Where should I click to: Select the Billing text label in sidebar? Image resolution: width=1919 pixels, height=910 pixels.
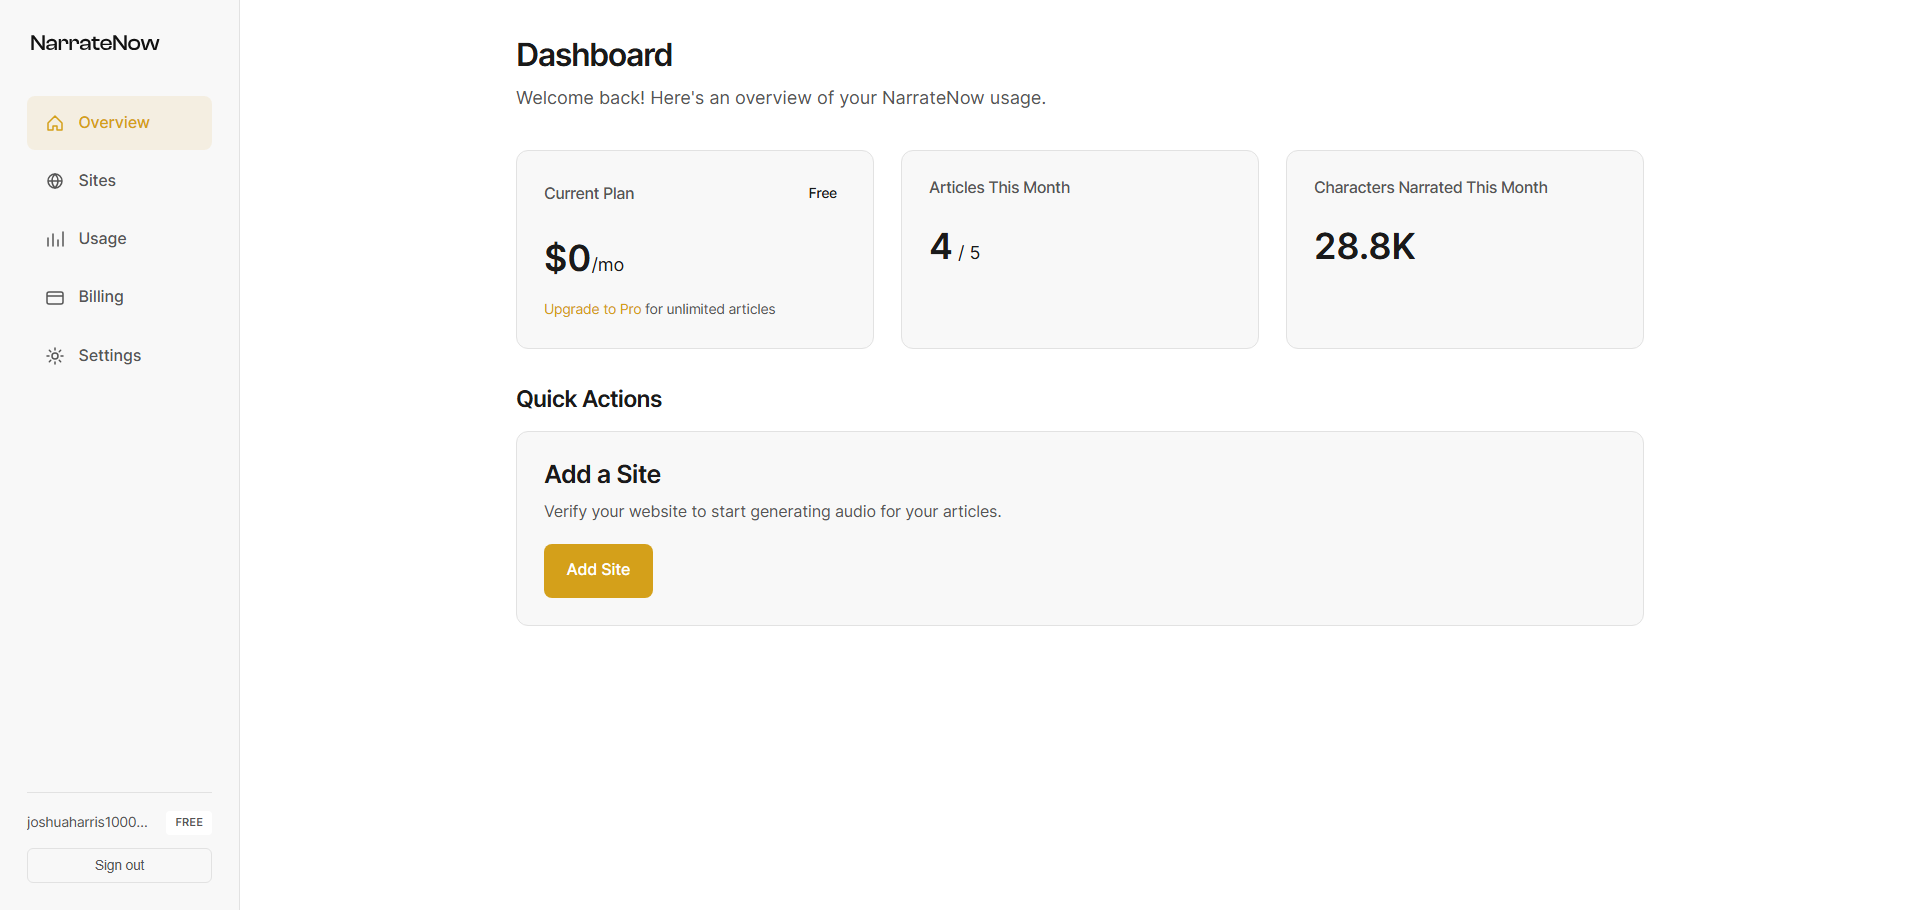click(x=101, y=297)
